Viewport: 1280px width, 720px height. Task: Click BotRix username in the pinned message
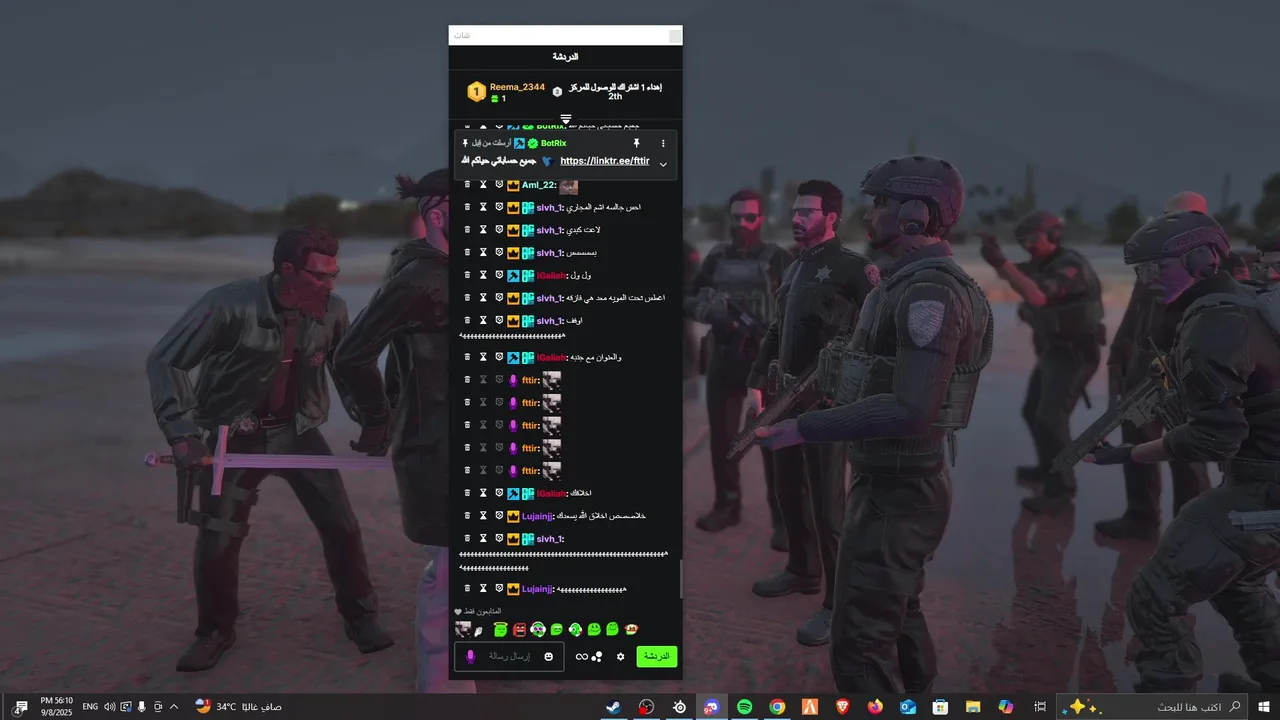pyautogui.click(x=553, y=144)
